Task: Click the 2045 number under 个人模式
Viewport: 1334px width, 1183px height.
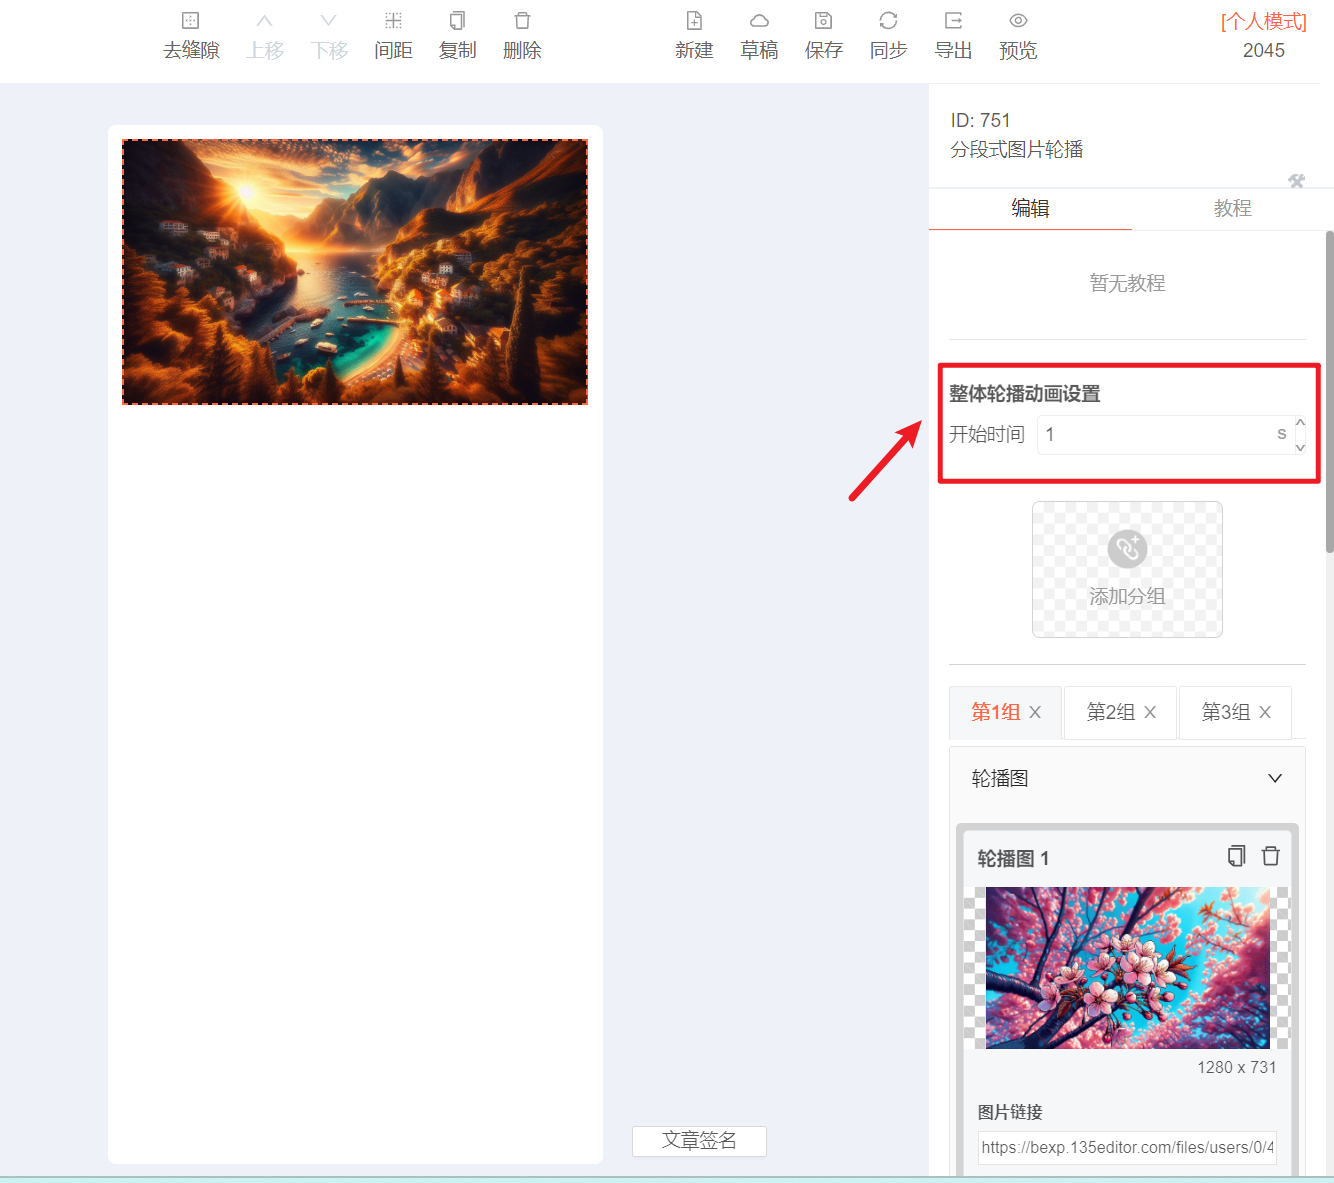Action: click(x=1264, y=51)
